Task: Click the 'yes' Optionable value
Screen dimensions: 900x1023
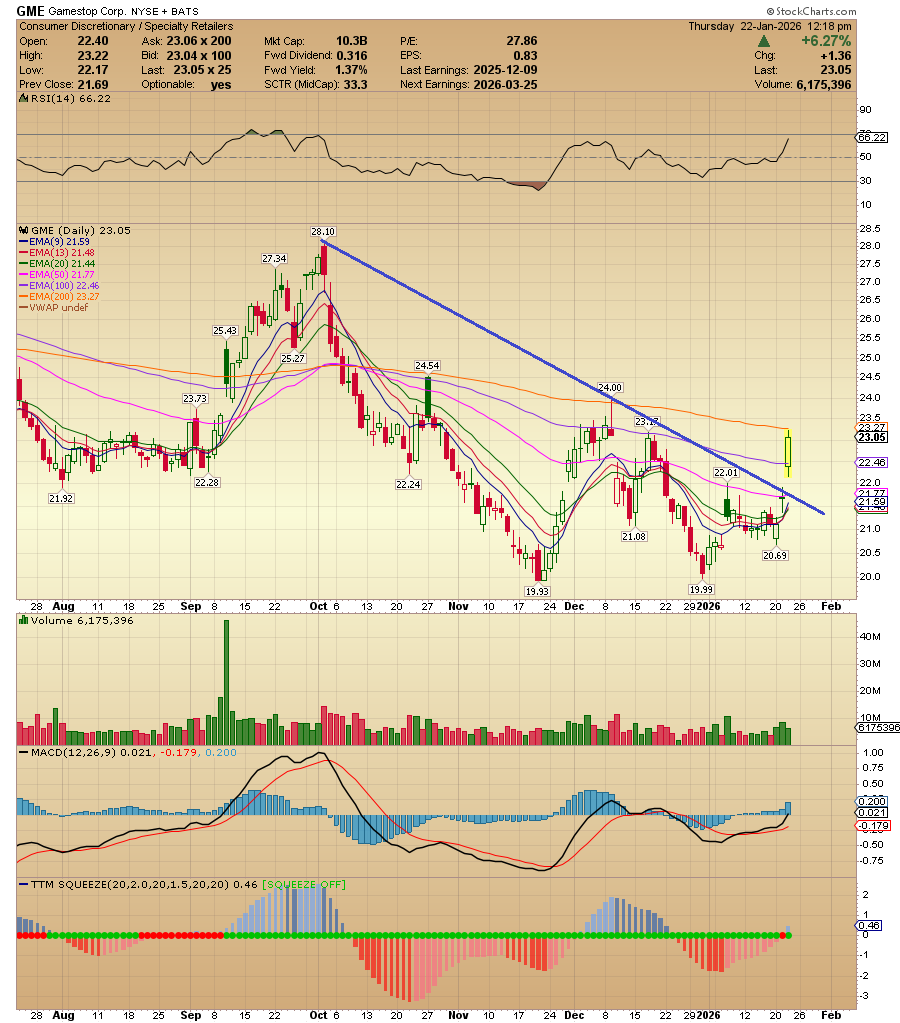Action: point(220,84)
